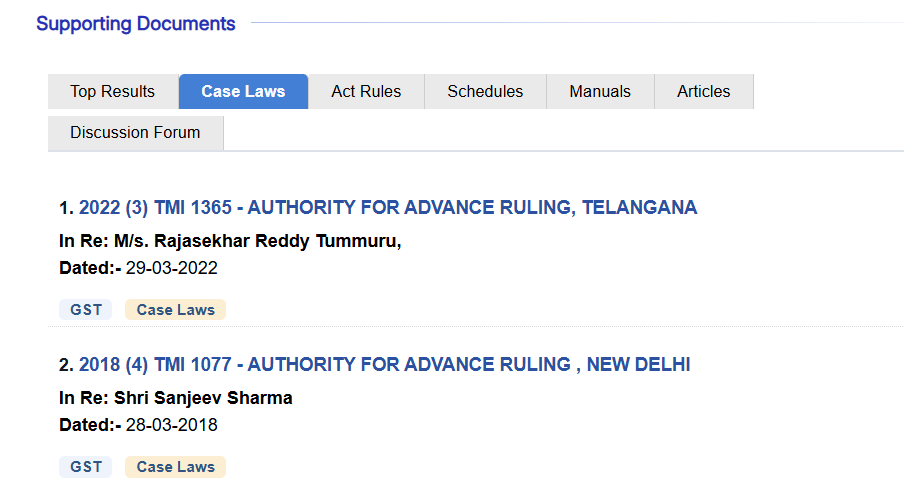Open the 2022 (3) TMI 1365 Telangana ruling
Image resolution: width=904 pixels, height=483 pixels.
coord(387,208)
